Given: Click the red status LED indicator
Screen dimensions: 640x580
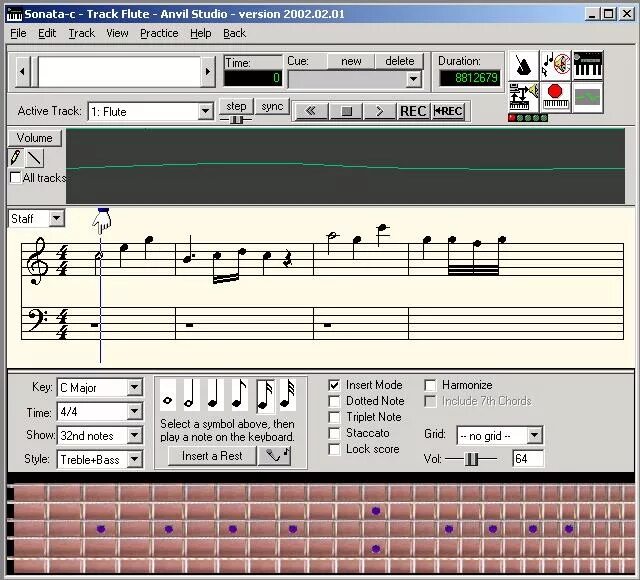Looking at the screenshot, I should pyautogui.click(x=512, y=118).
